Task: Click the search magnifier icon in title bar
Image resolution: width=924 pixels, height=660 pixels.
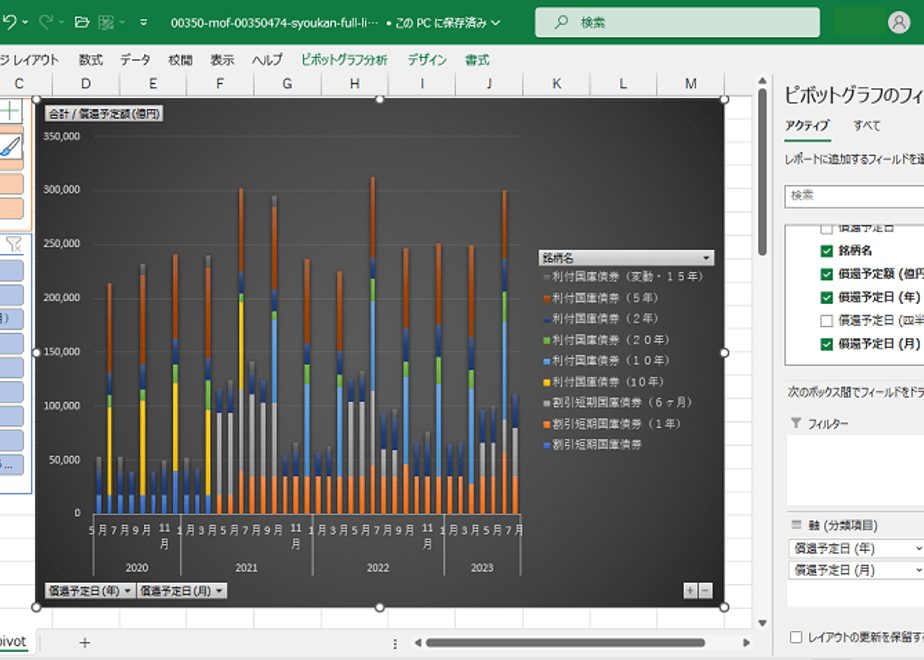Action: coord(561,22)
